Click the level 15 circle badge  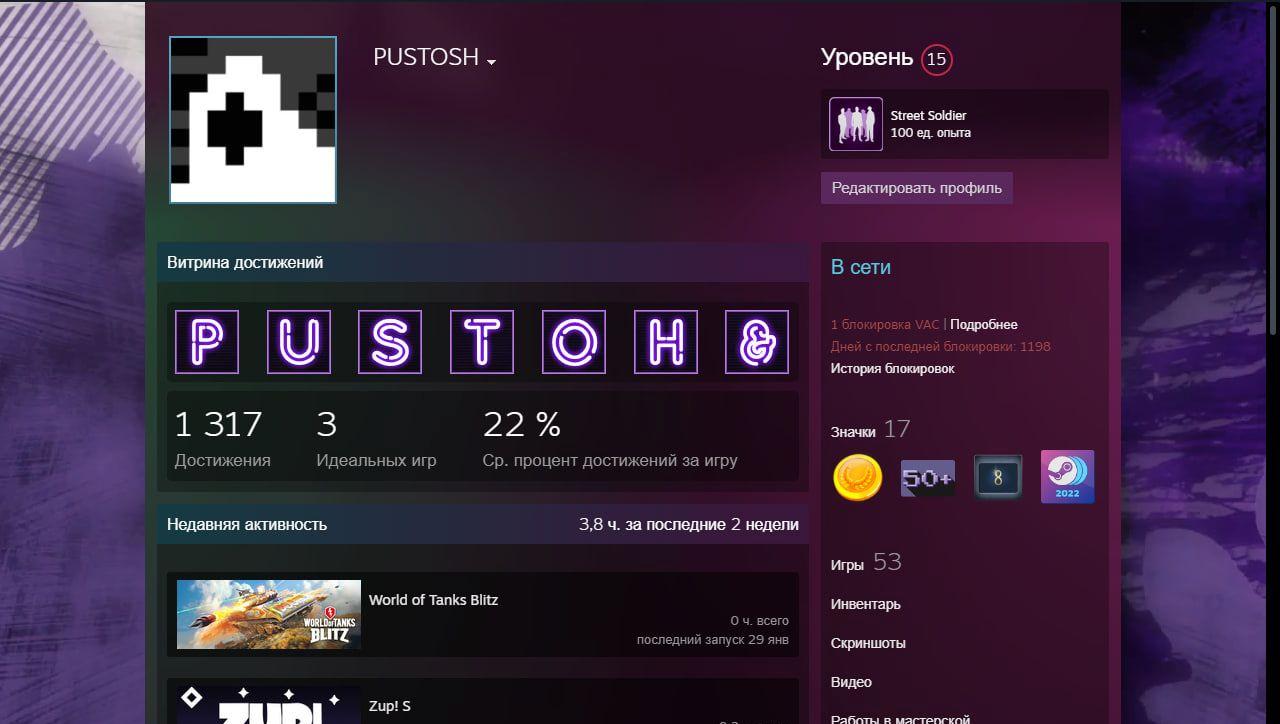936,60
